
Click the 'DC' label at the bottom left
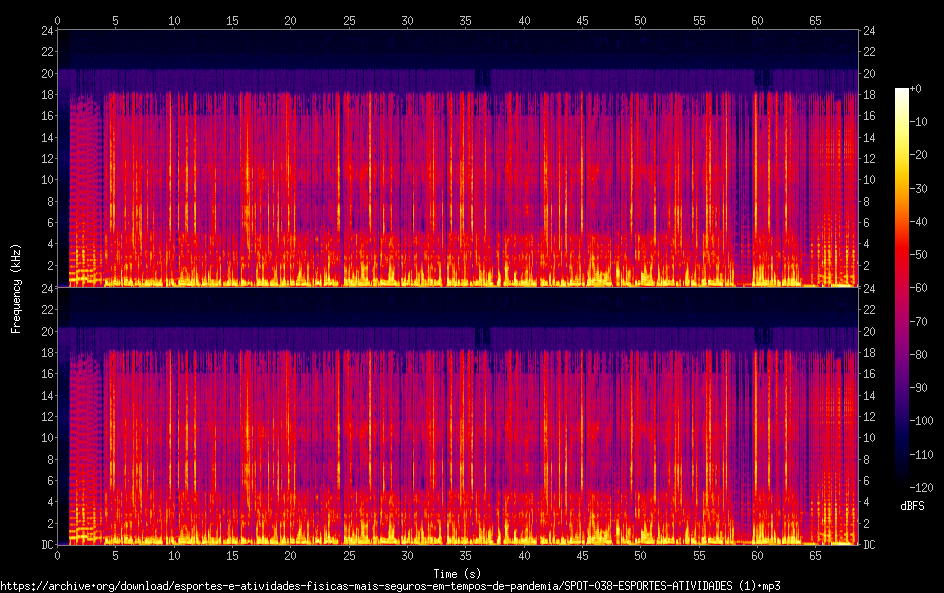point(48,544)
